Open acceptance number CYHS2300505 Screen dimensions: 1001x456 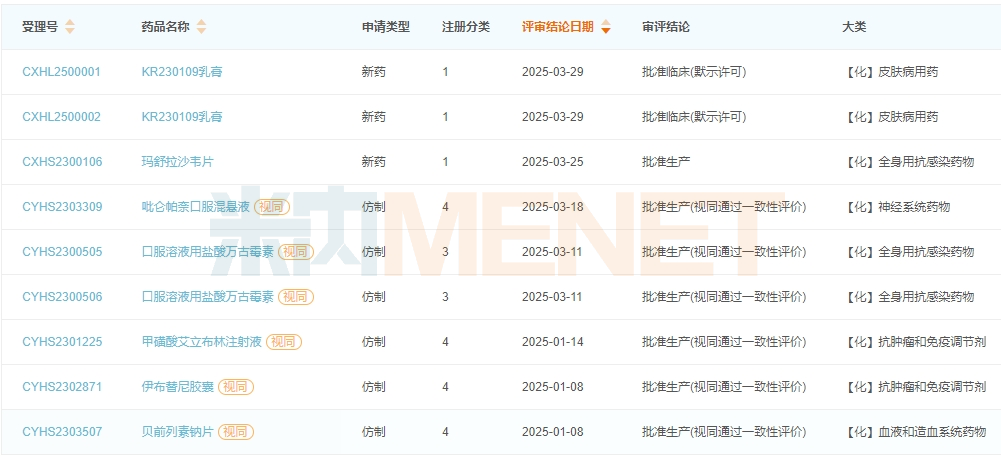62,252
